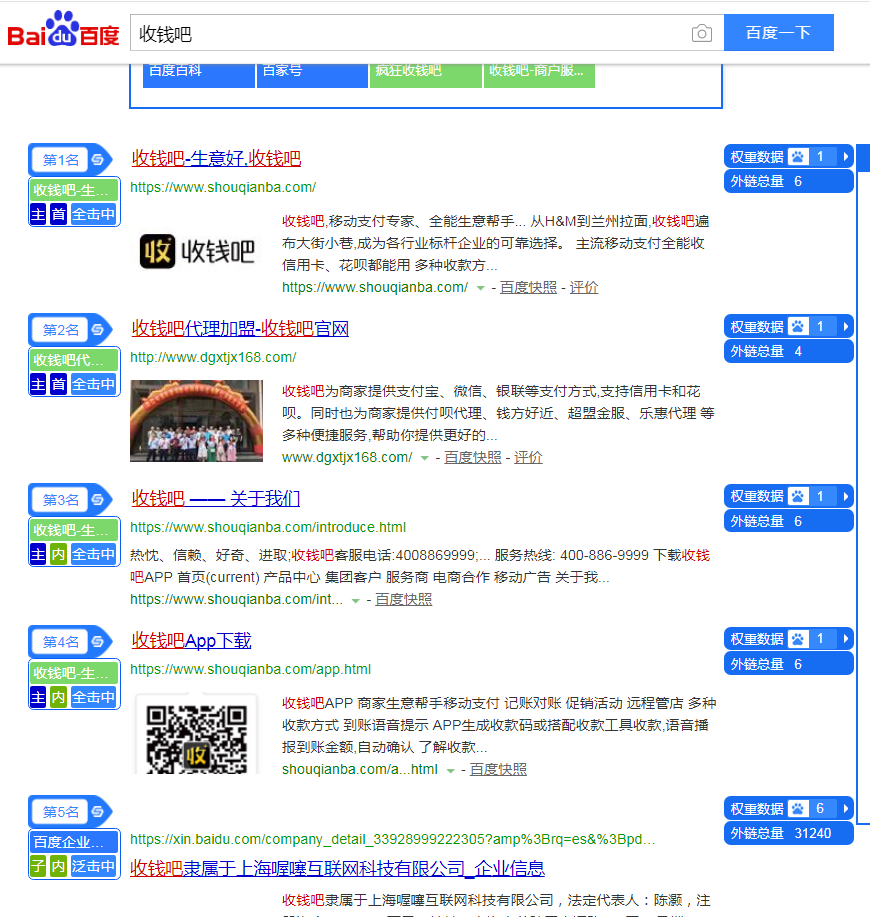Click the swirl icon beside 第1名

pos(98,159)
